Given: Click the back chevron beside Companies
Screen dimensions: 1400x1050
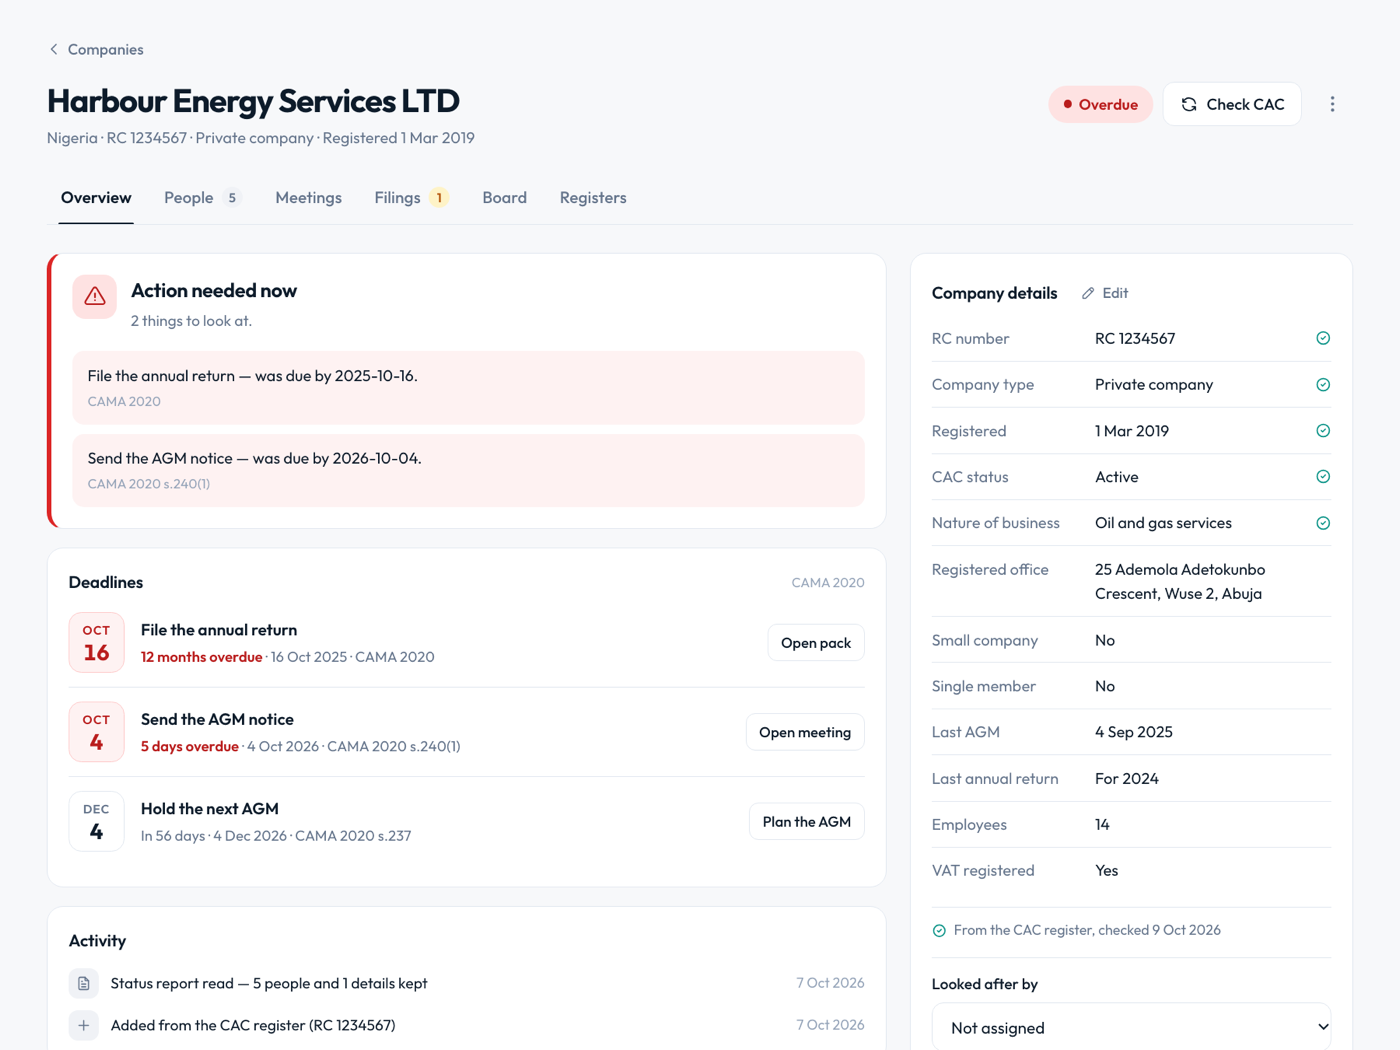Looking at the screenshot, I should (54, 49).
